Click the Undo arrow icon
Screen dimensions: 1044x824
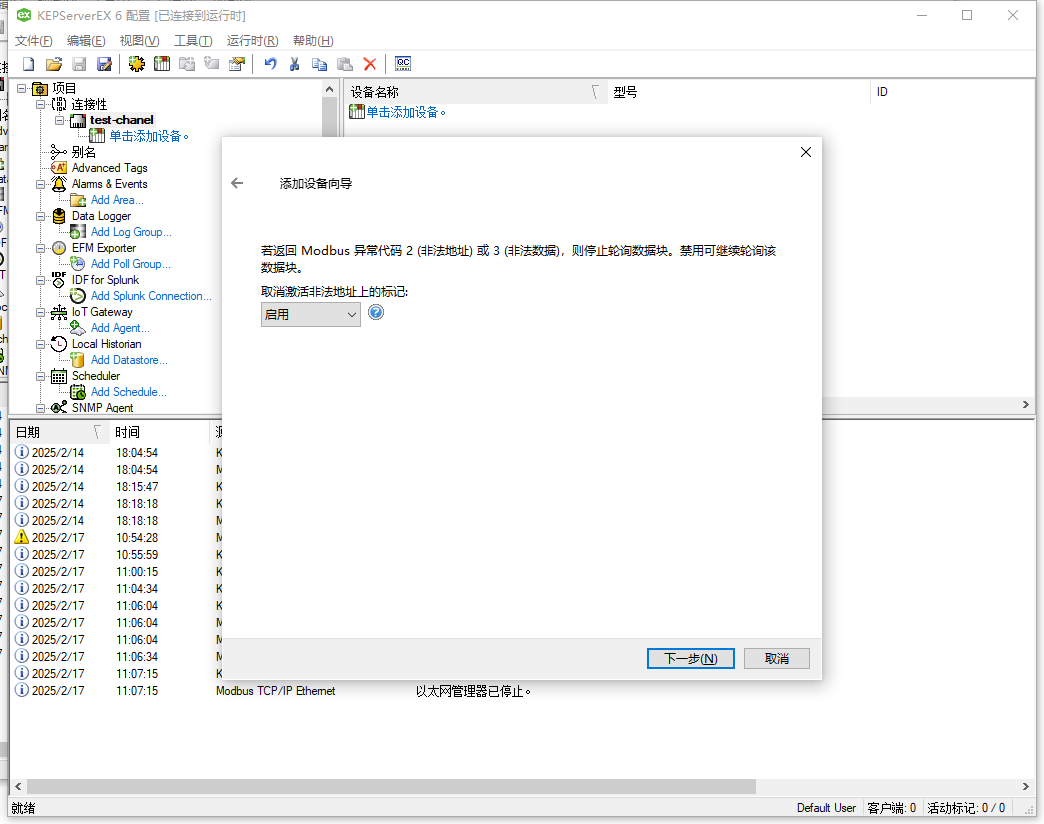[270, 64]
